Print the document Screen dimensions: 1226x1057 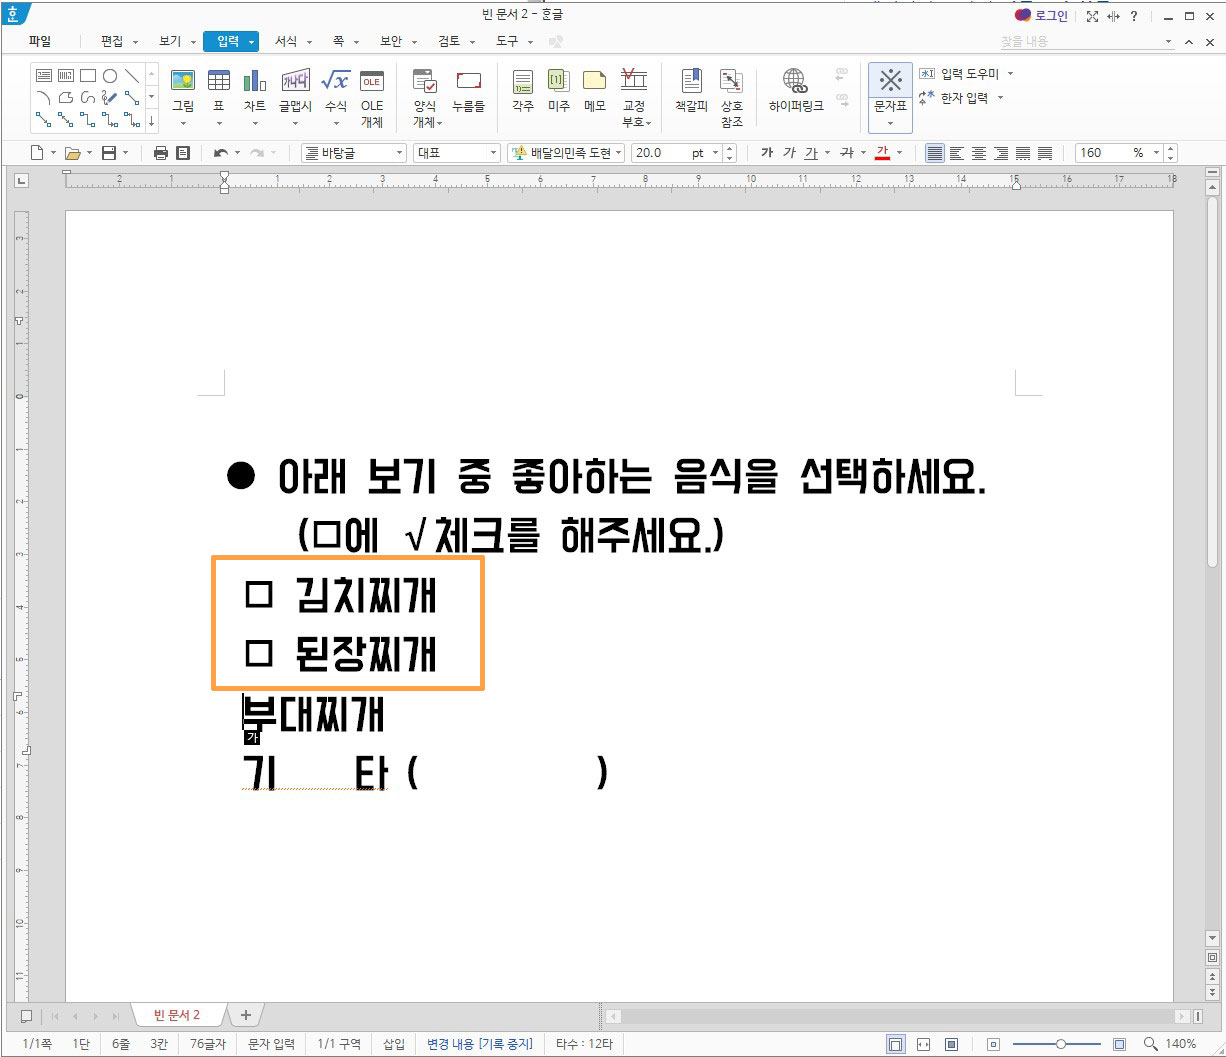[x=161, y=153]
